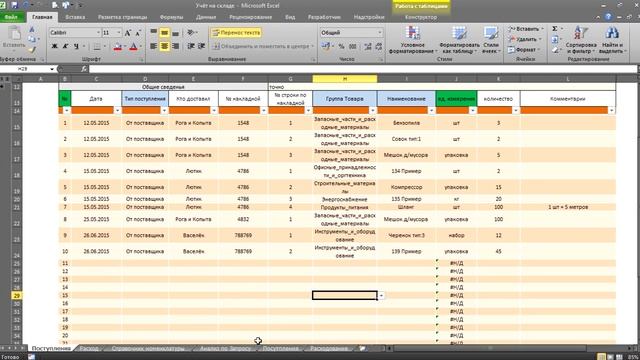This screenshot has height=360, width=640.
Task: Decrease indent icon
Action: 191,47
